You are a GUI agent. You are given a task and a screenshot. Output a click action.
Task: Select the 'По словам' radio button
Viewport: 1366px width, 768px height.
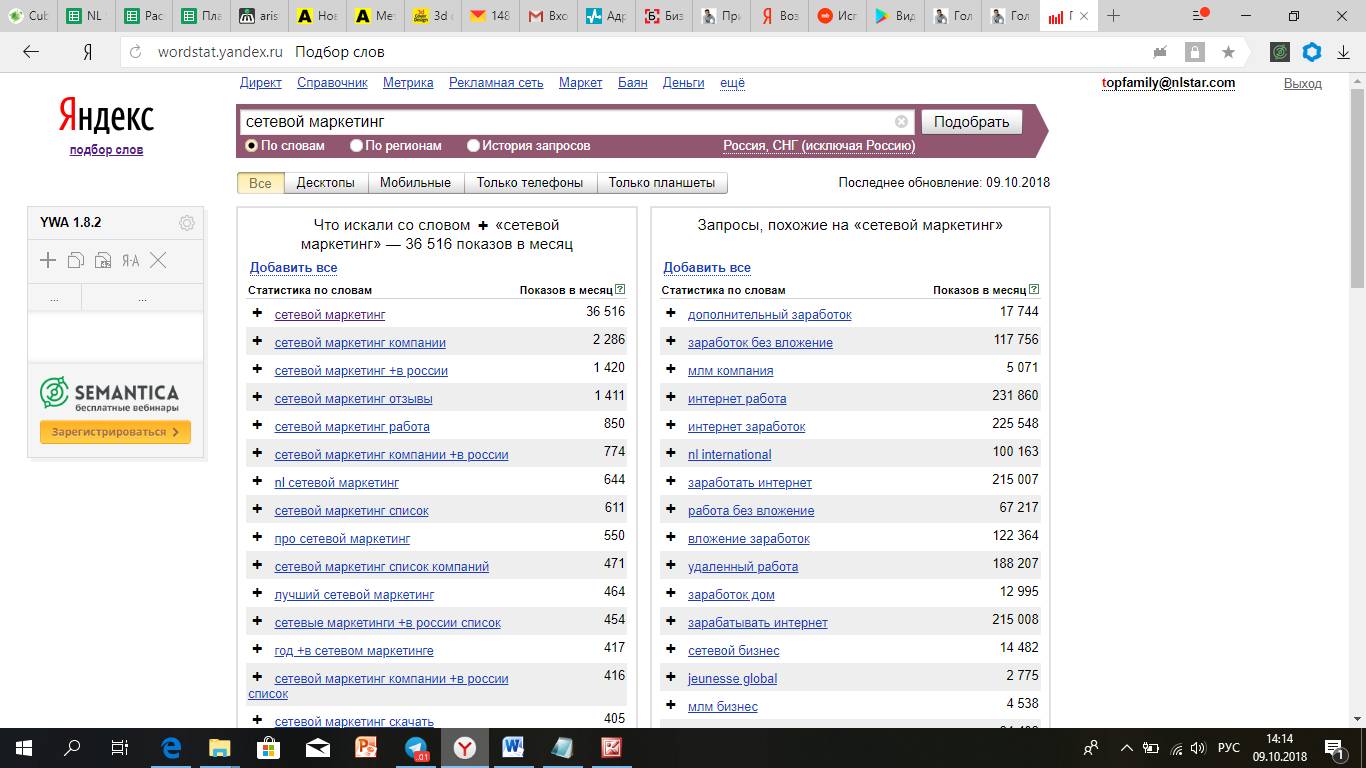[252, 146]
